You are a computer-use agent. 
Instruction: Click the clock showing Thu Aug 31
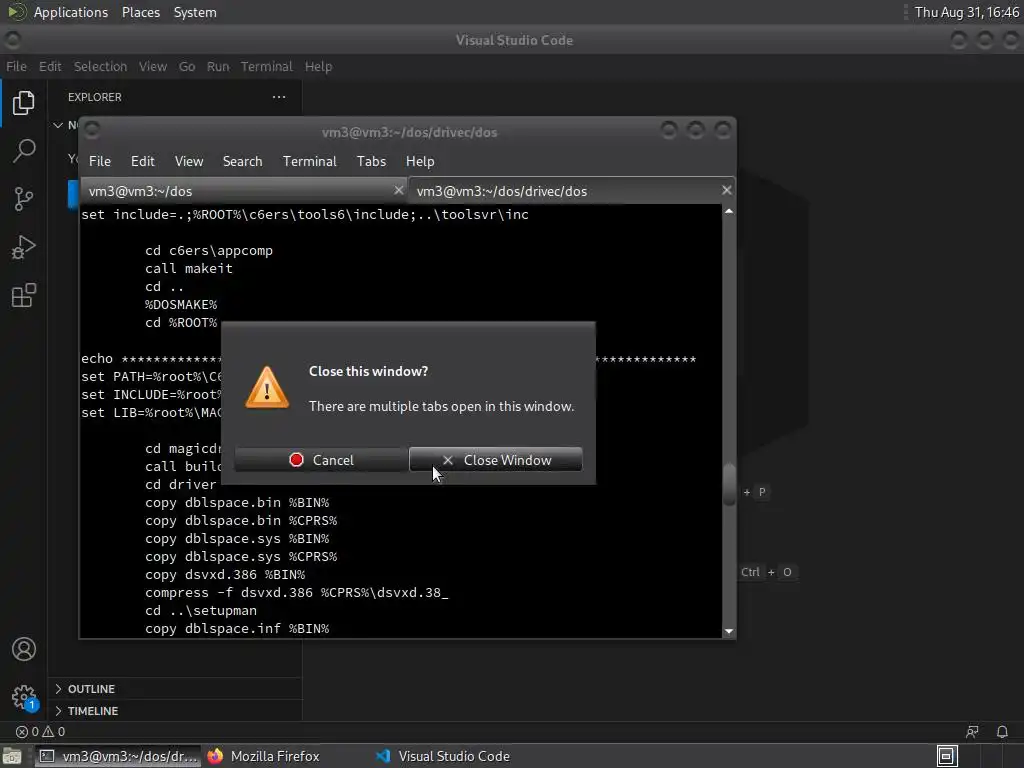tap(966, 12)
